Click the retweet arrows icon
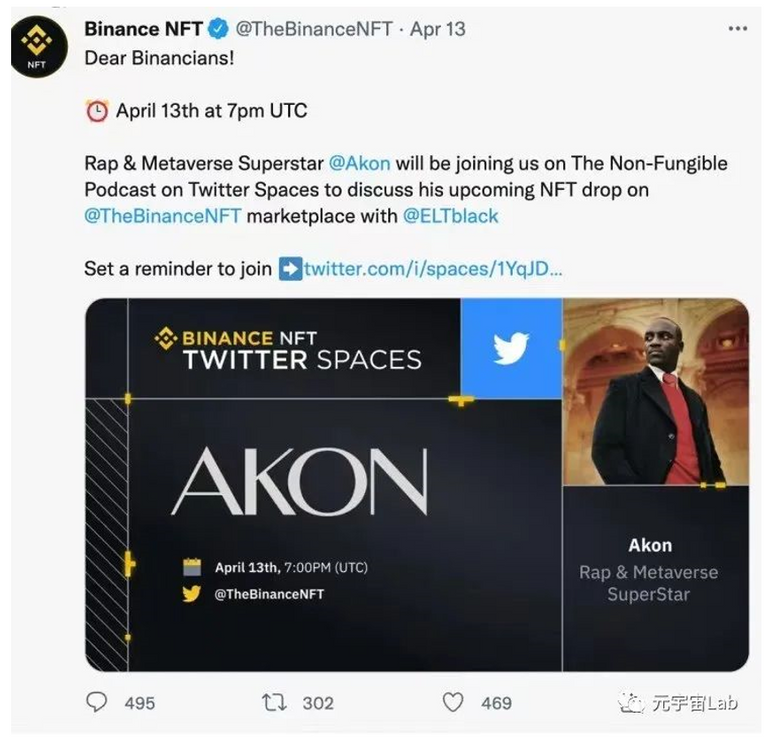768x744 pixels. click(x=274, y=702)
